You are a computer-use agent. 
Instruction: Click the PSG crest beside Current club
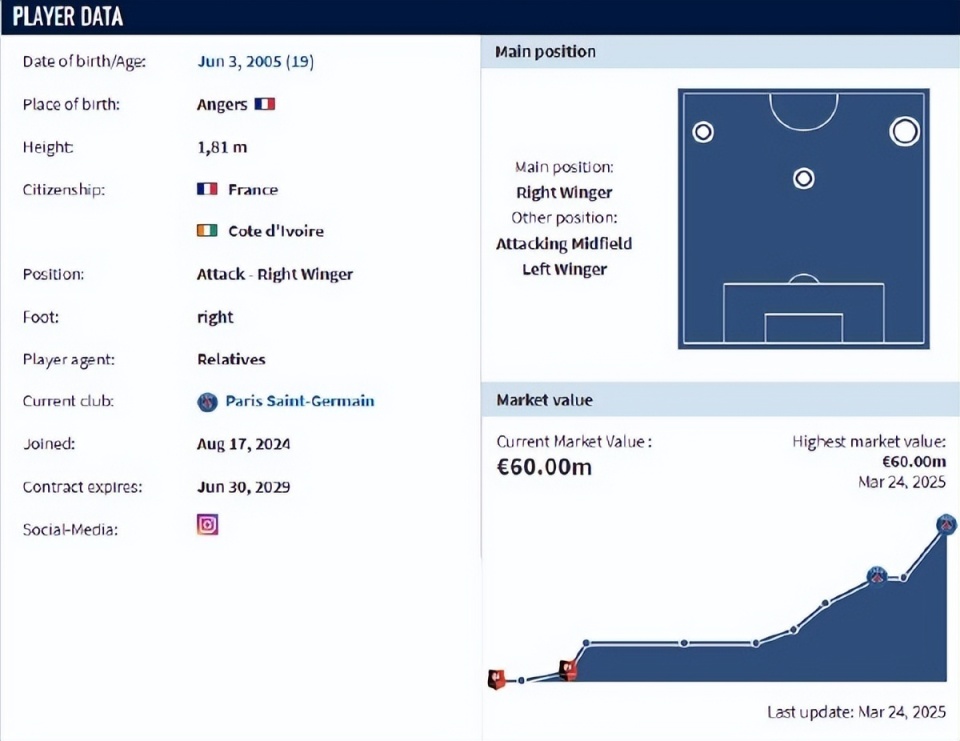click(207, 402)
